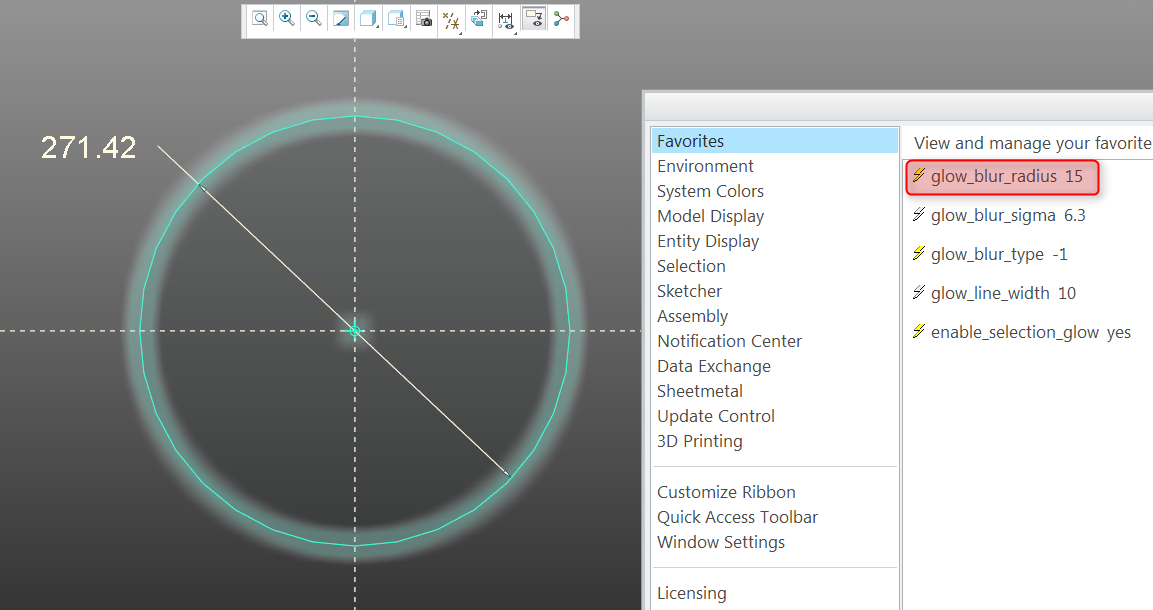Click lightning icon beside glow_line_width
This screenshot has width=1153, height=610.
pos(918,292)
